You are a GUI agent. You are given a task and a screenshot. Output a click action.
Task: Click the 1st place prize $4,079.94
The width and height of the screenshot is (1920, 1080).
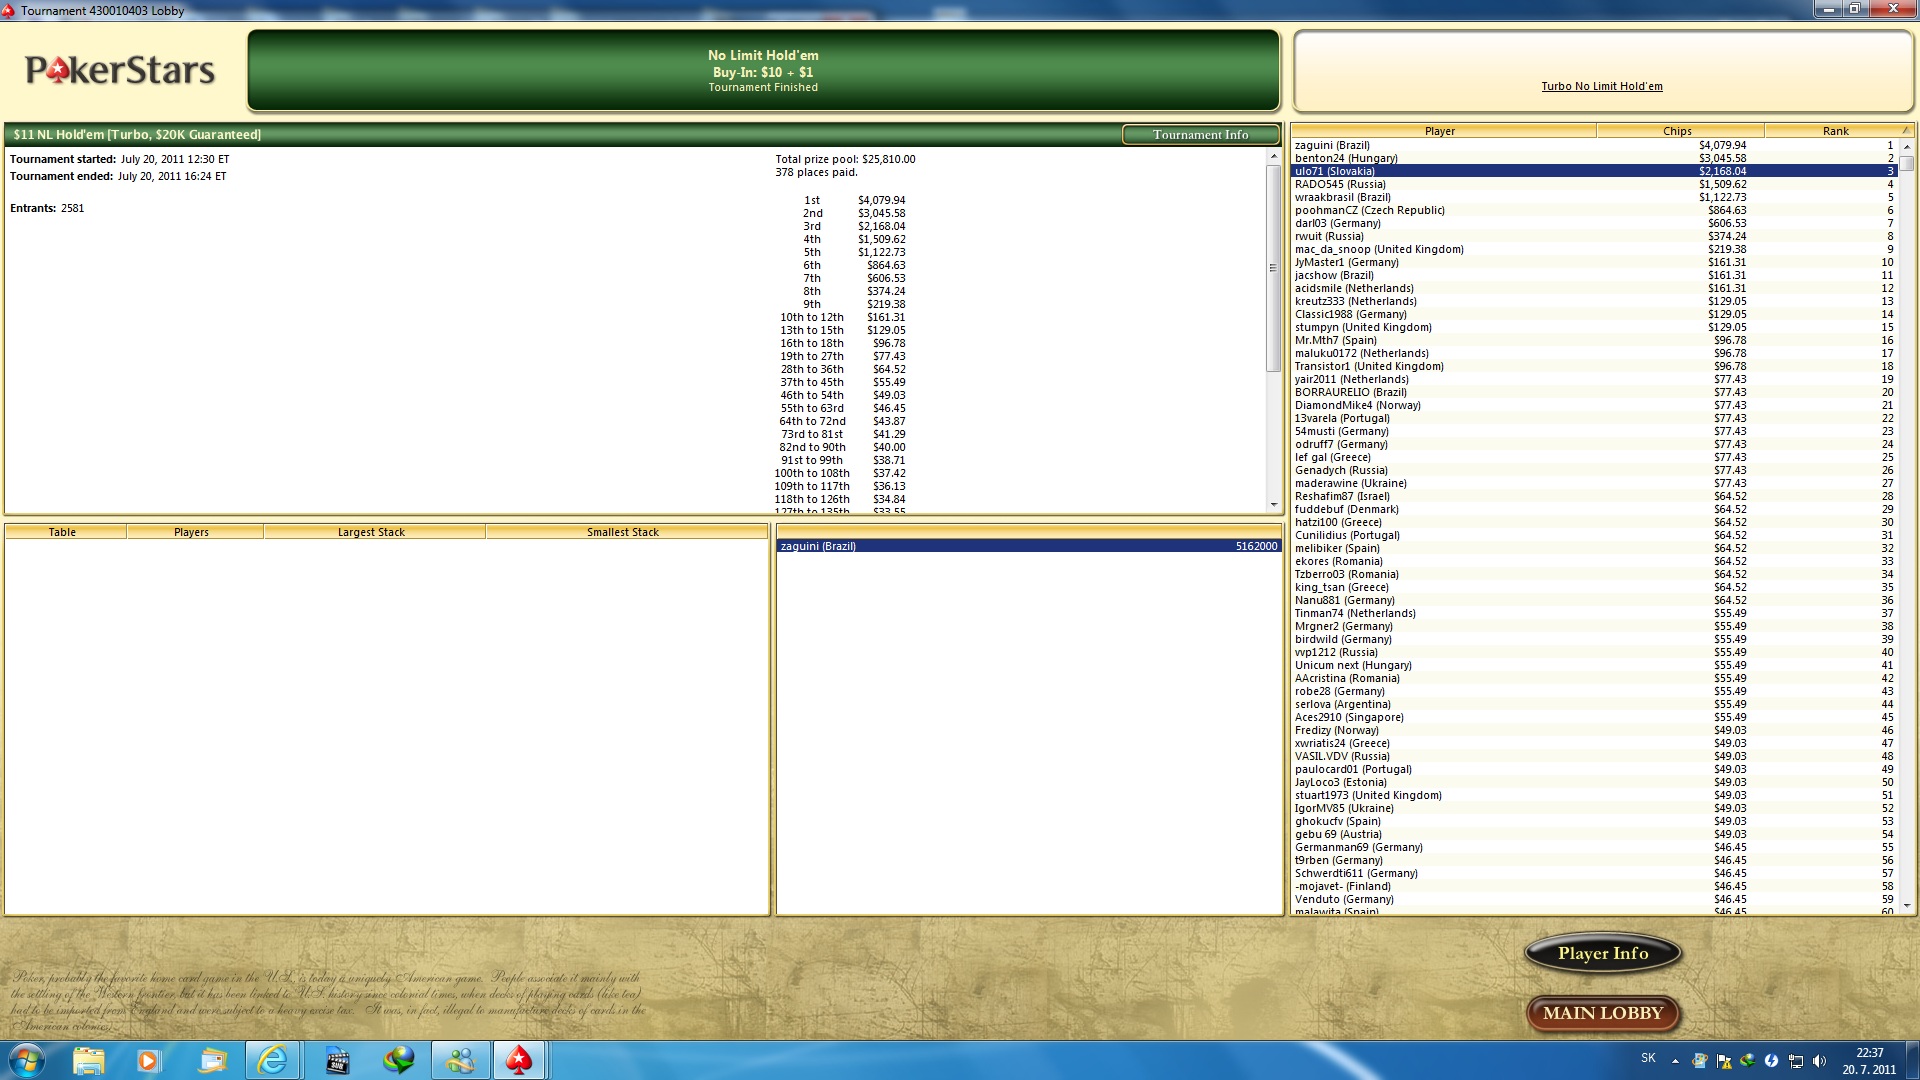click(881, 200)
